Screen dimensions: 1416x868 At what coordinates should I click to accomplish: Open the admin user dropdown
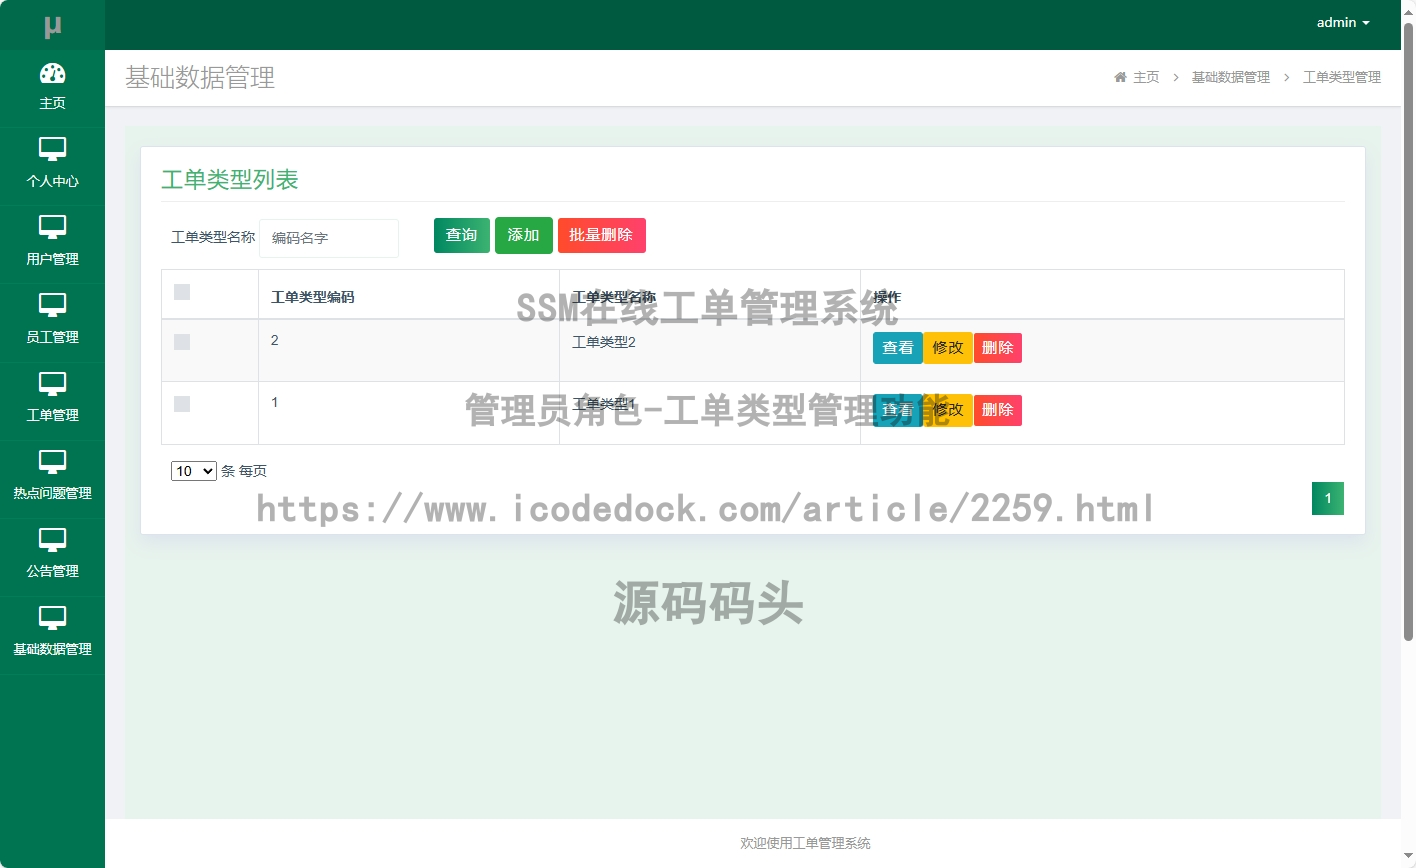(x=1343, y=22)
